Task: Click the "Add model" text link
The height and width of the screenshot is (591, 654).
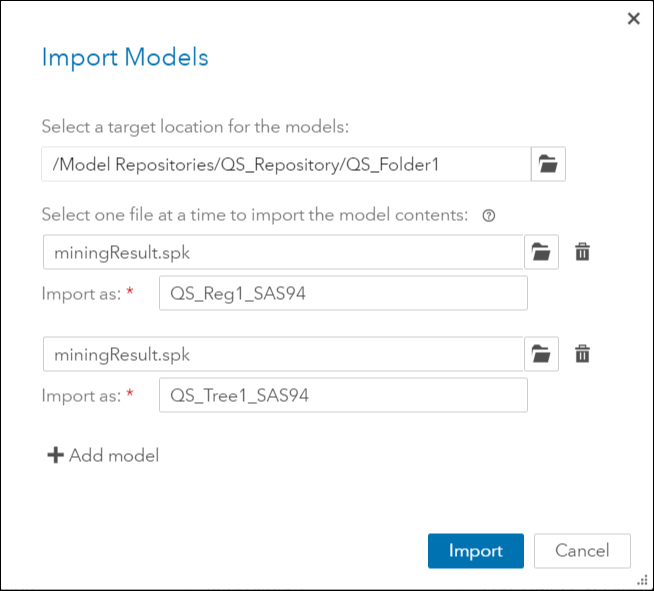Action: [x=113, y=456]
